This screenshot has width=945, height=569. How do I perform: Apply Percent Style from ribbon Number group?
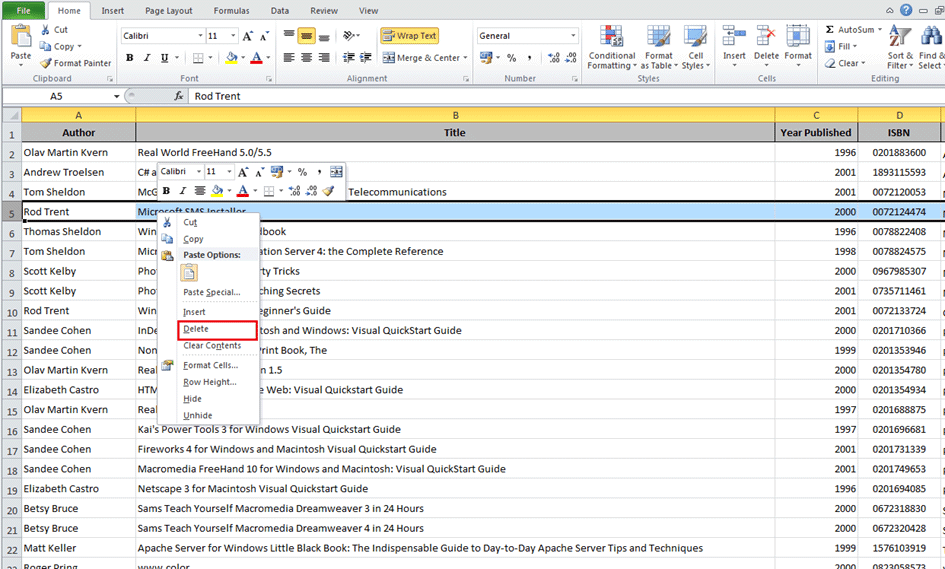pos(512,58)
